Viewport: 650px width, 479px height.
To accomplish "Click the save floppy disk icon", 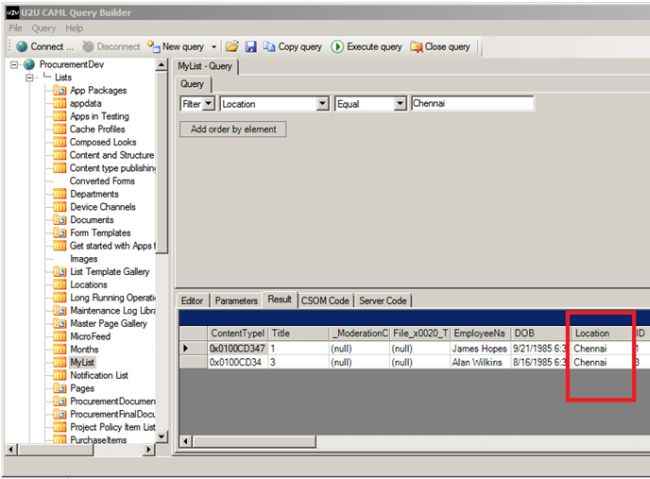I will pos(251,47).
